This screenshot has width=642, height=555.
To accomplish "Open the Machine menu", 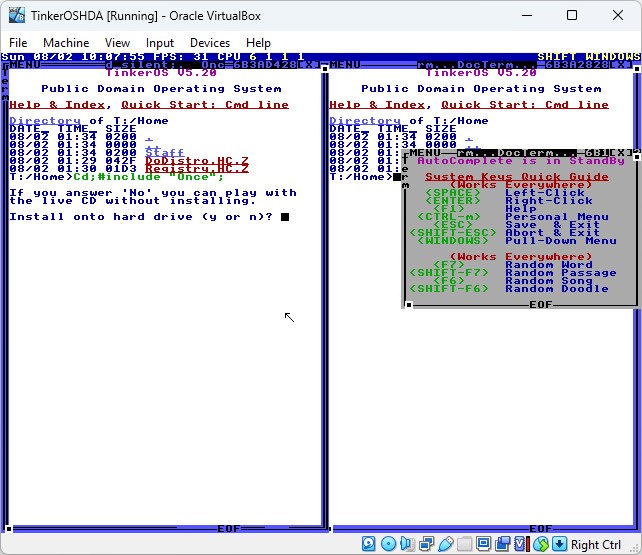I will click(66, 43).
